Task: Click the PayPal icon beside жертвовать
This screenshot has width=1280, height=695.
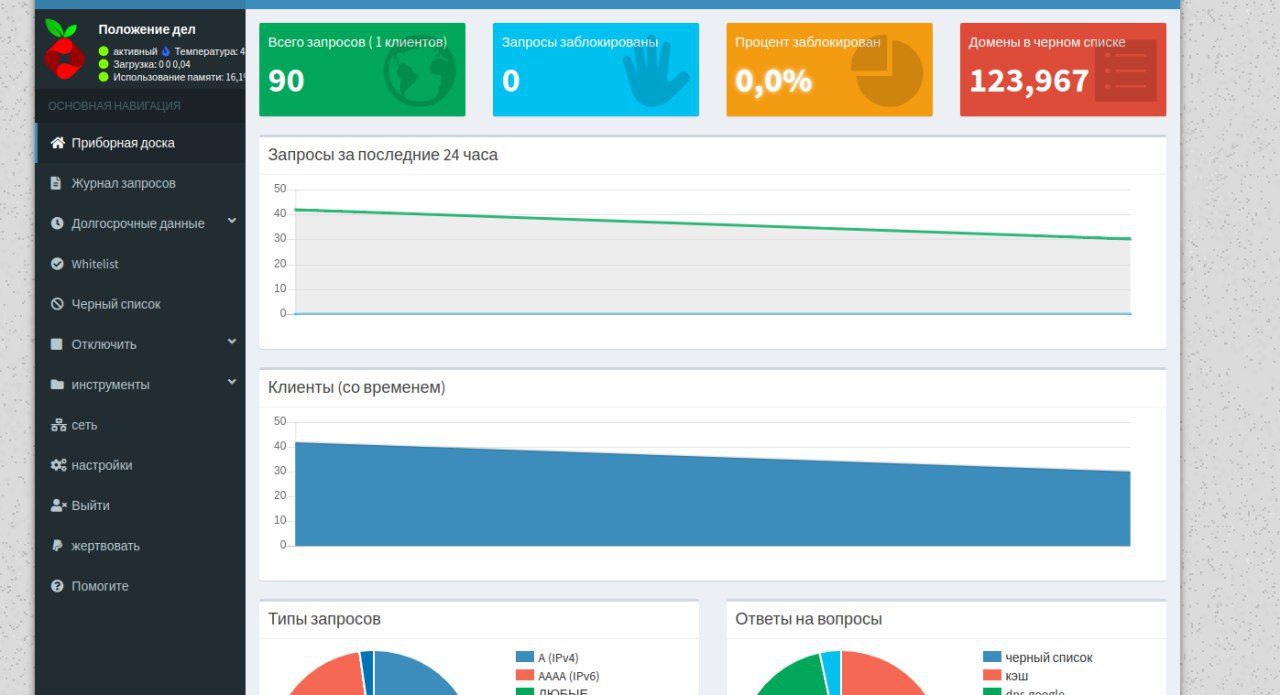Action: [57, 546]
